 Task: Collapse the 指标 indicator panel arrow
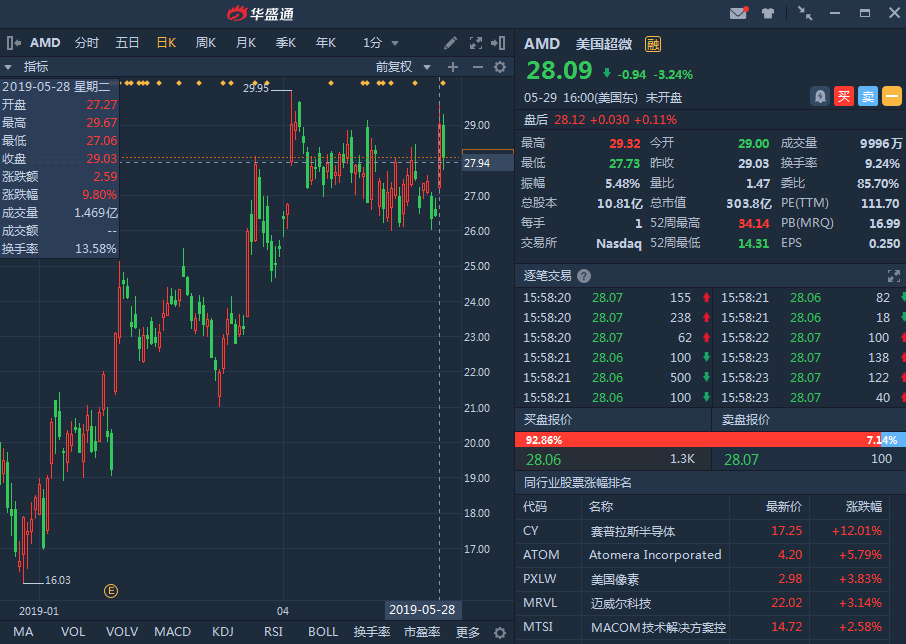(x=10, y=67)
